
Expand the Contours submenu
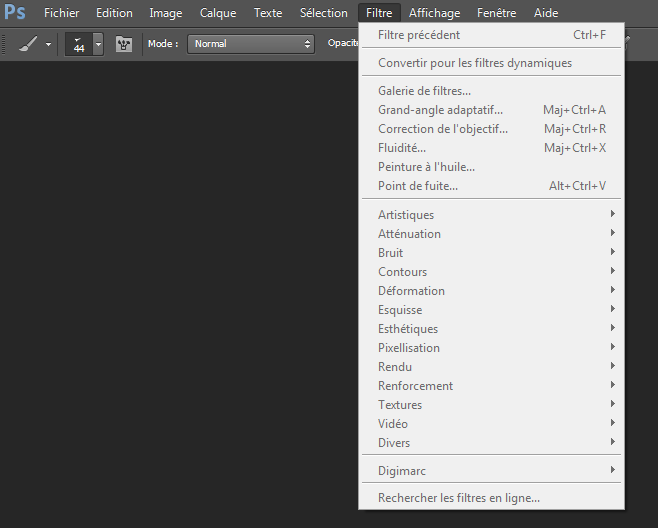491,272
